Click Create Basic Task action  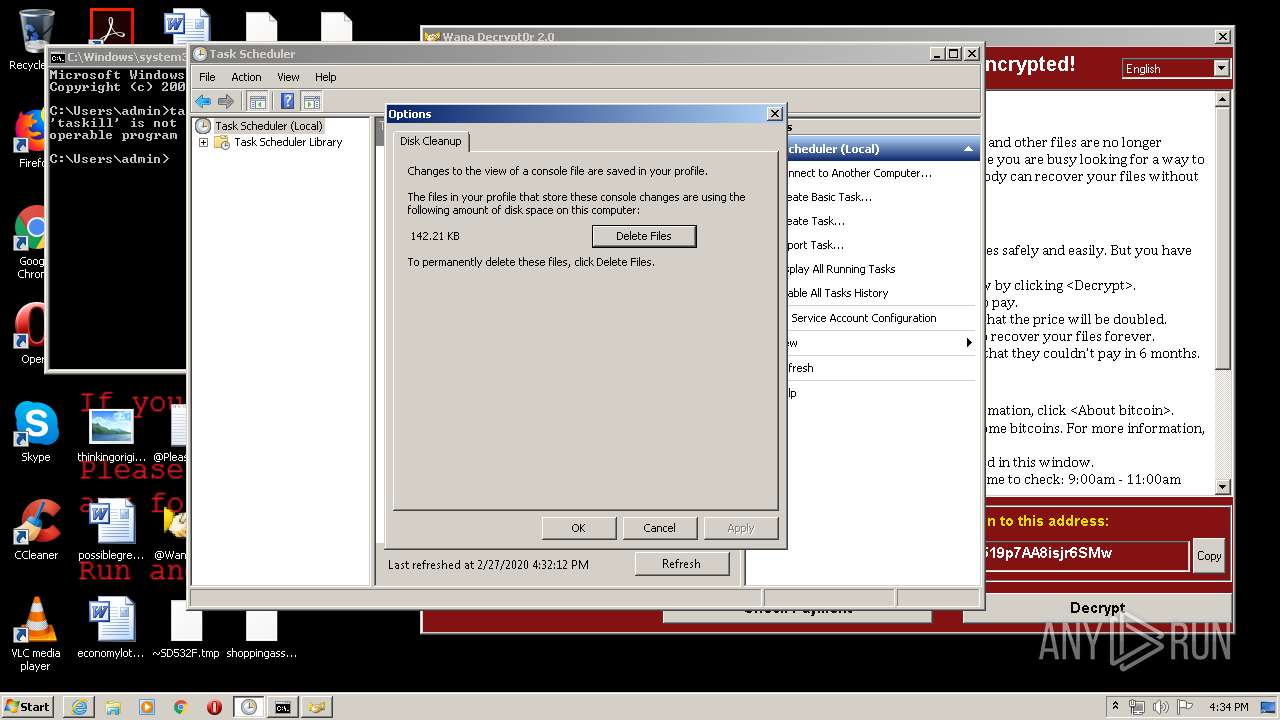pyautogui.click(x=829, y=197)
